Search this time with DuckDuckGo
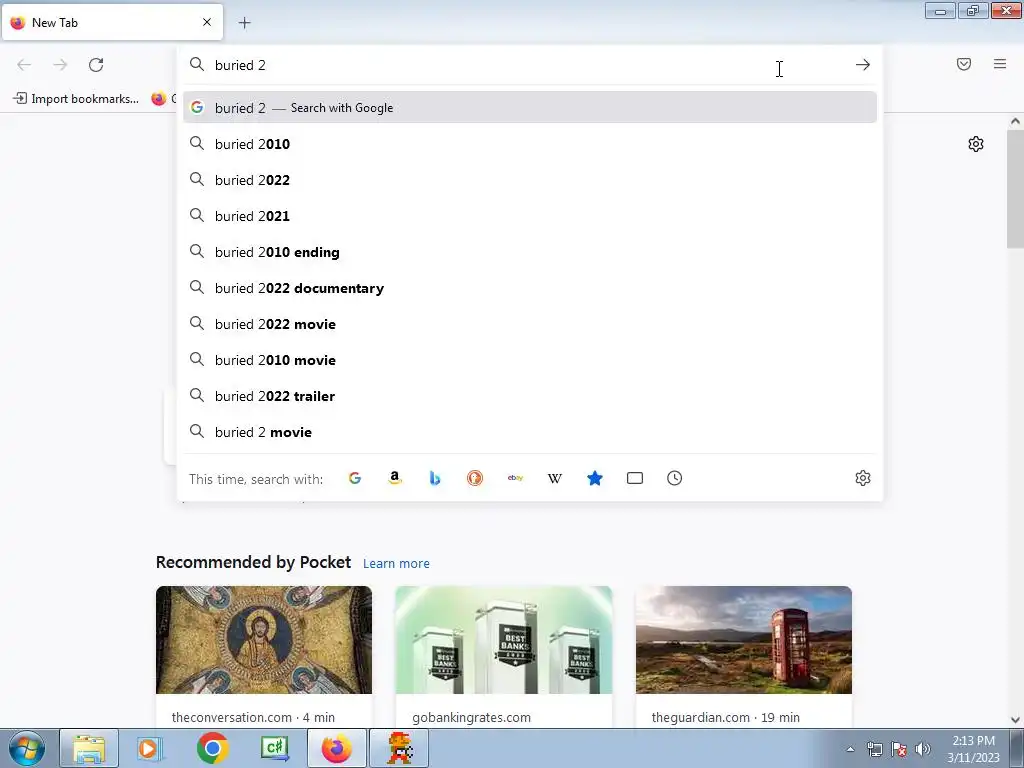The image size is (1024, 768). click(475, 478)
